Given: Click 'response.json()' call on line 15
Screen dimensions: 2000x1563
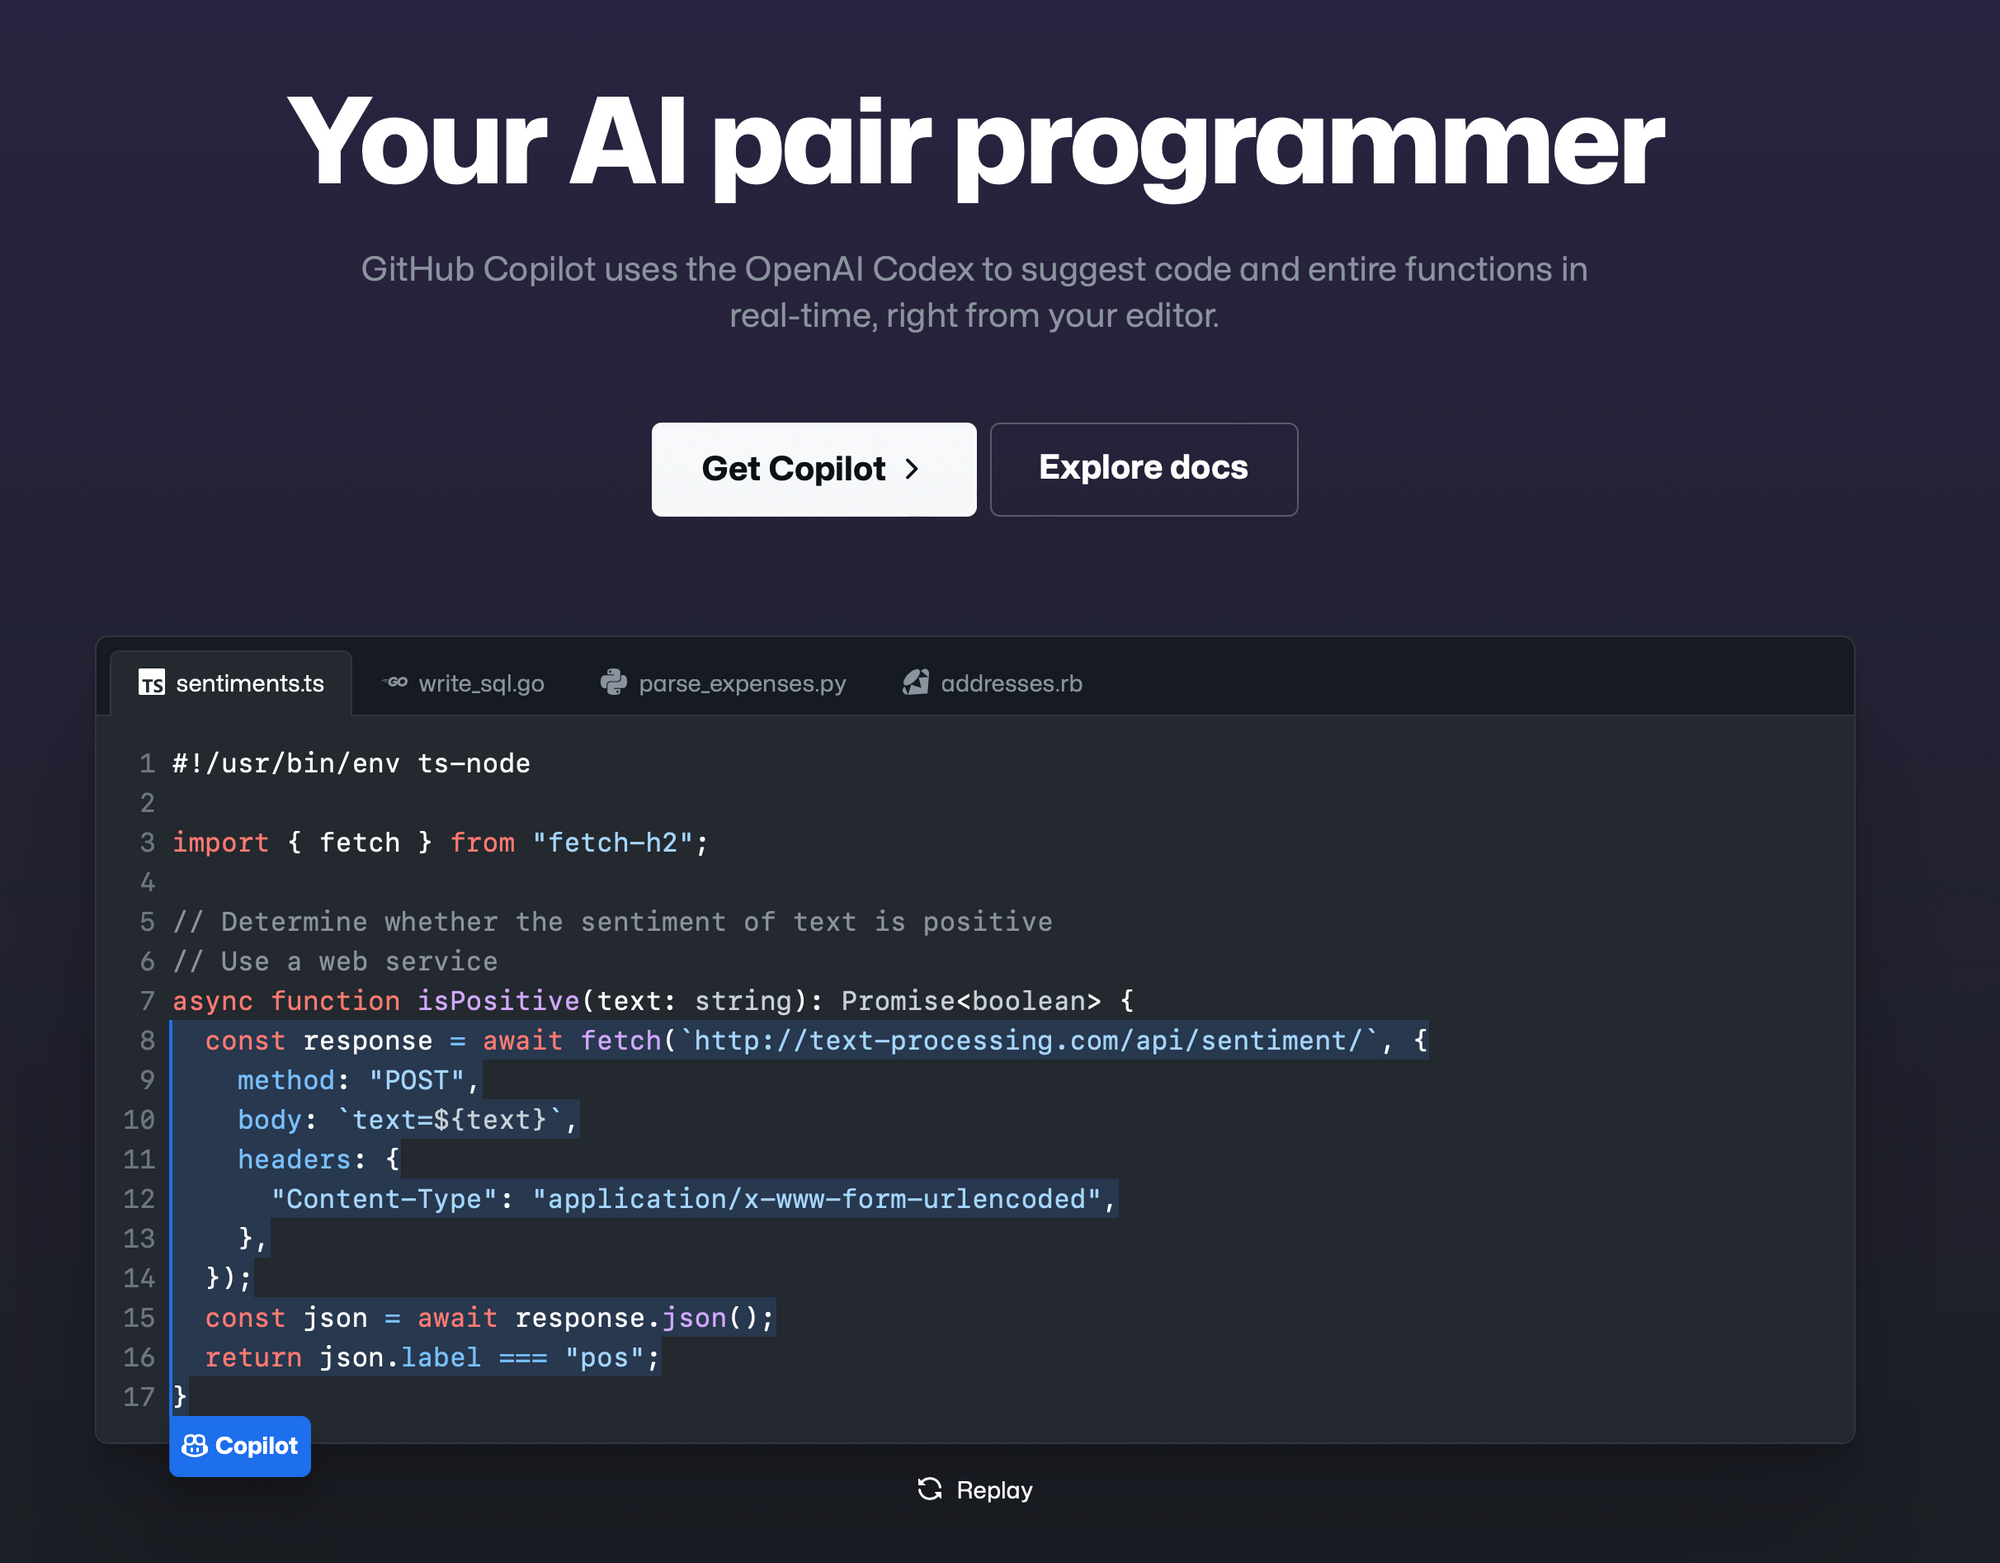Looking at the screenshot, I should coord(637,1318).
